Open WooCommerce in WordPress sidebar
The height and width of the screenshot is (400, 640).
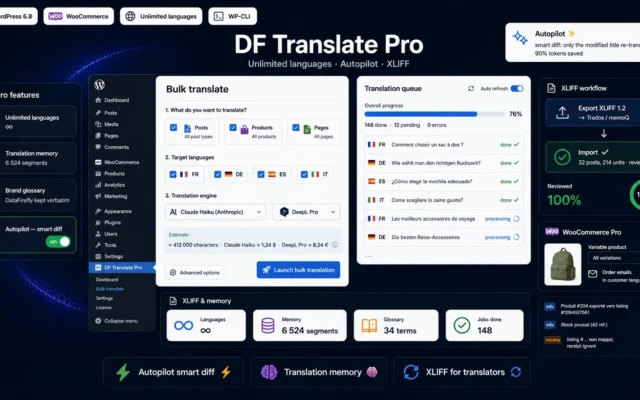coord(117,162)
